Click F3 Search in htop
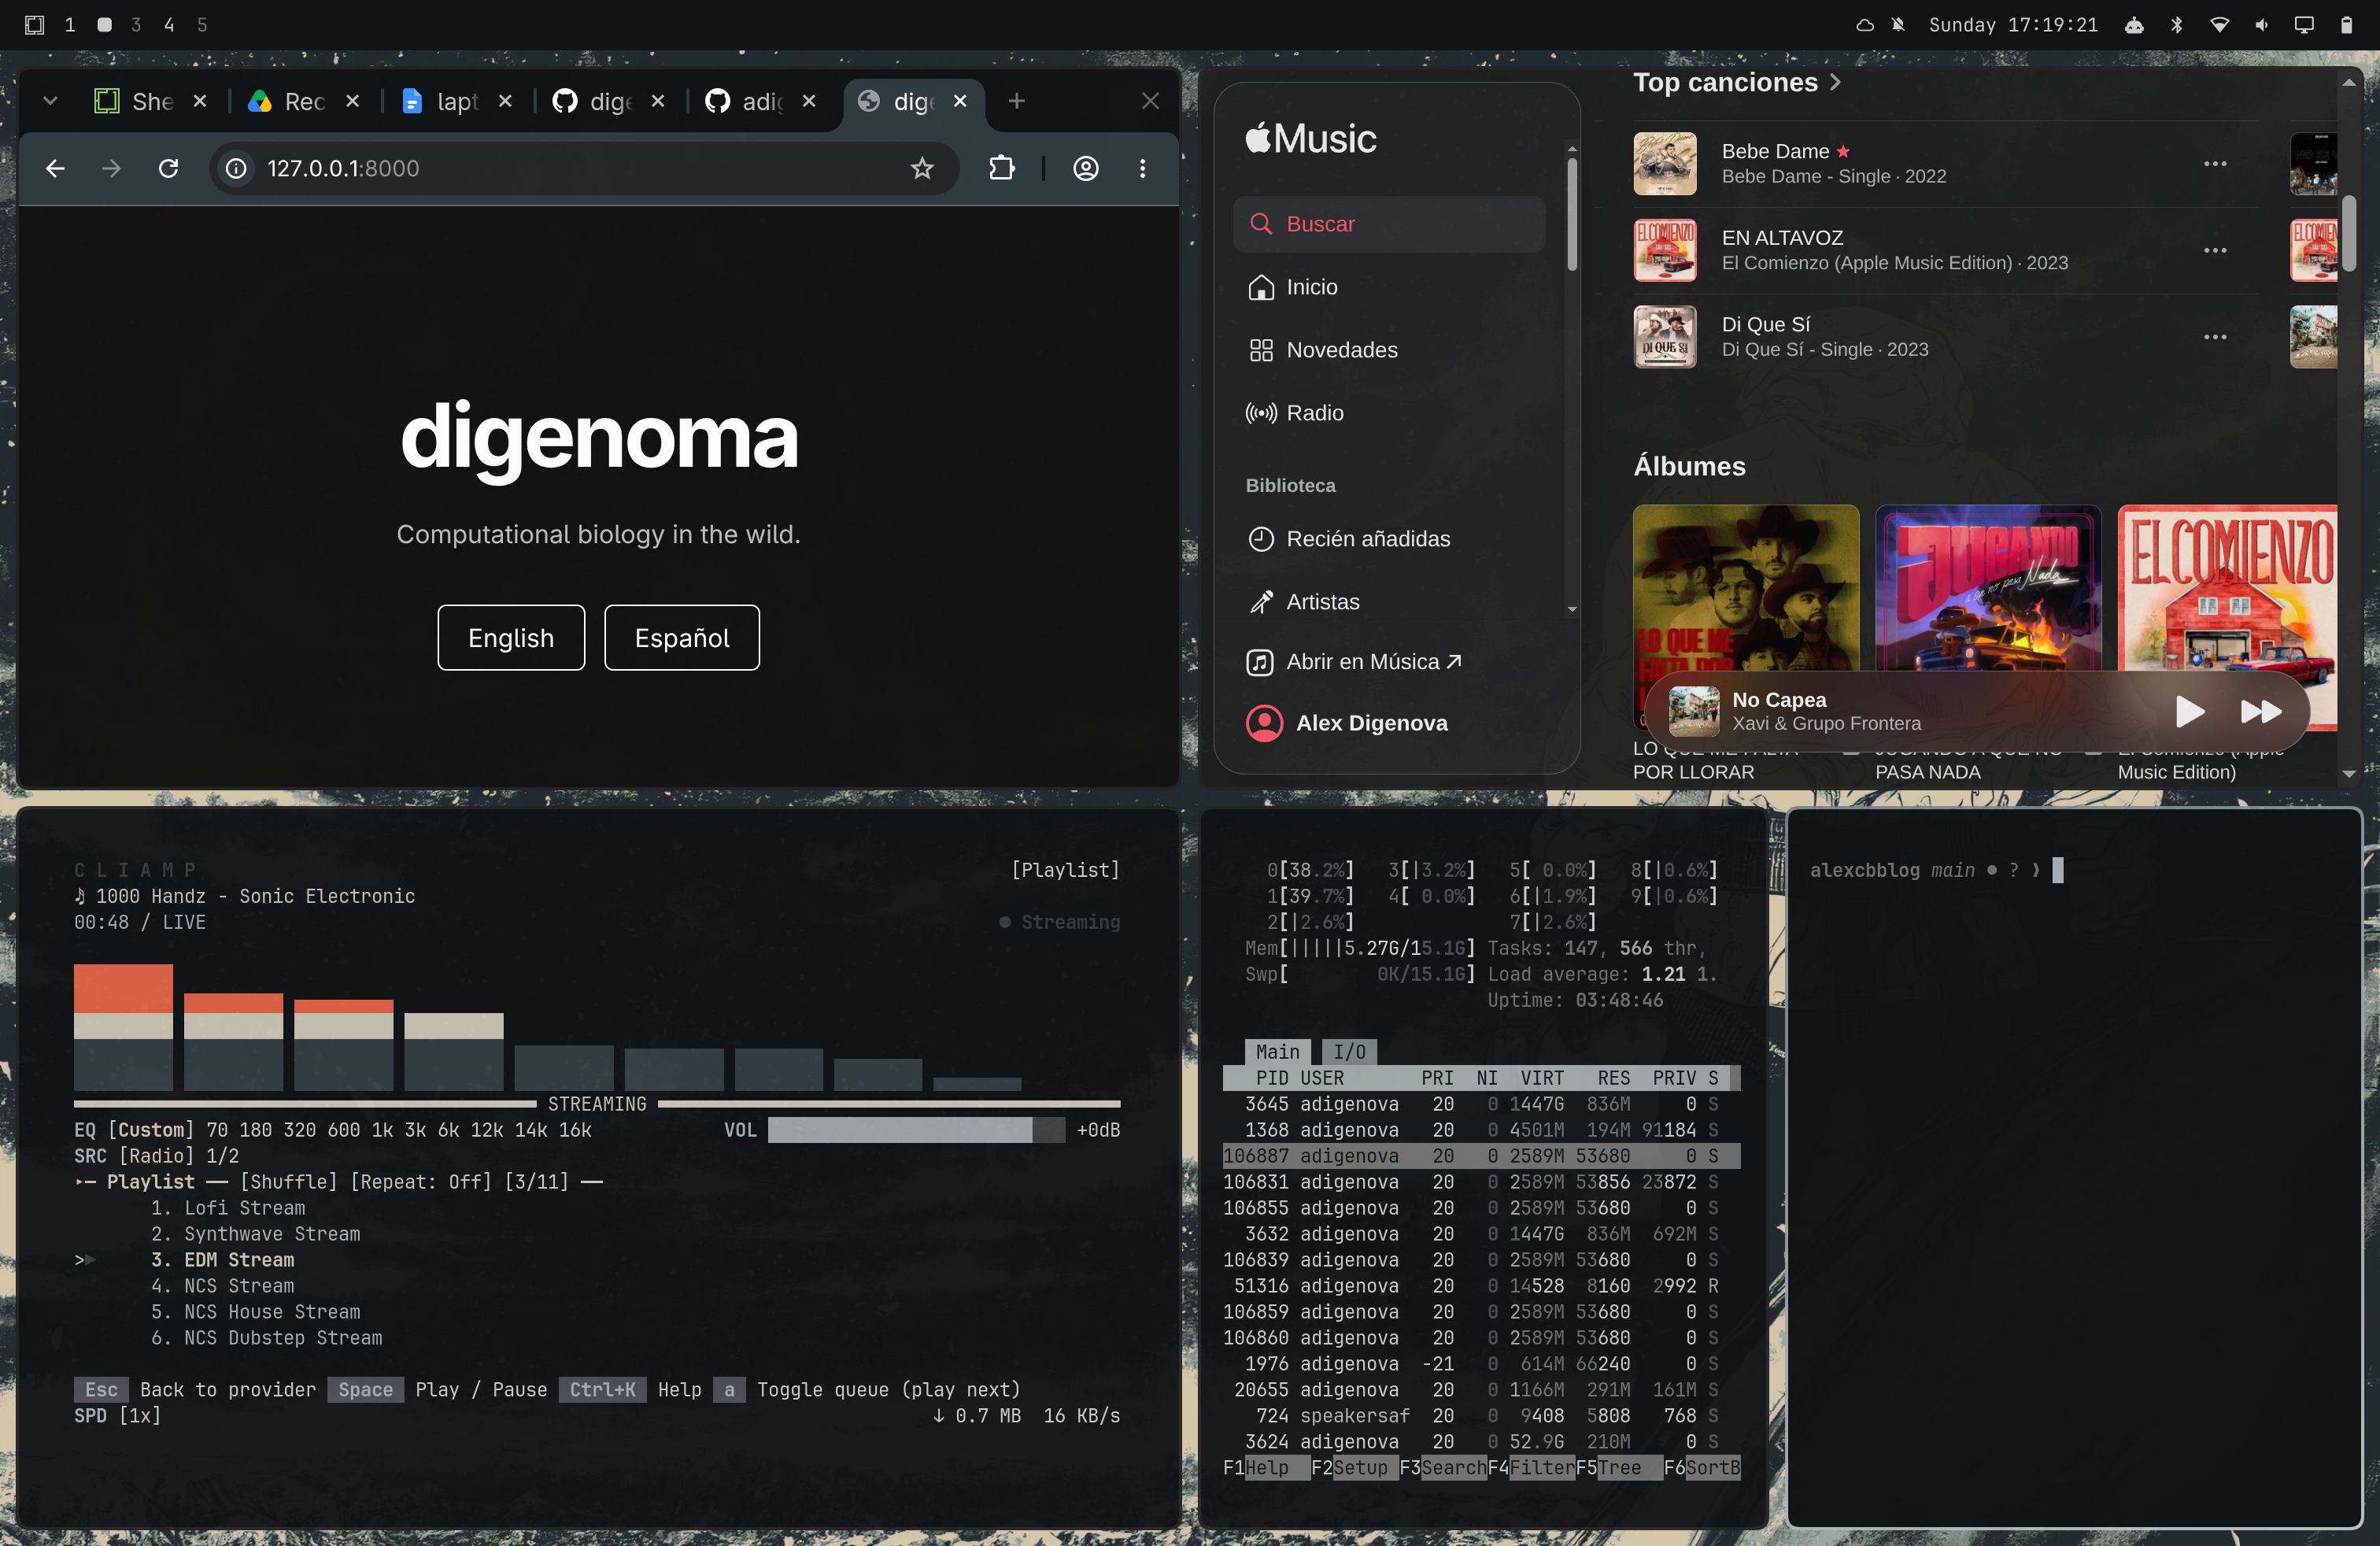The height and width of the screenshot is (1546, 2380). coord(1442,1467)
